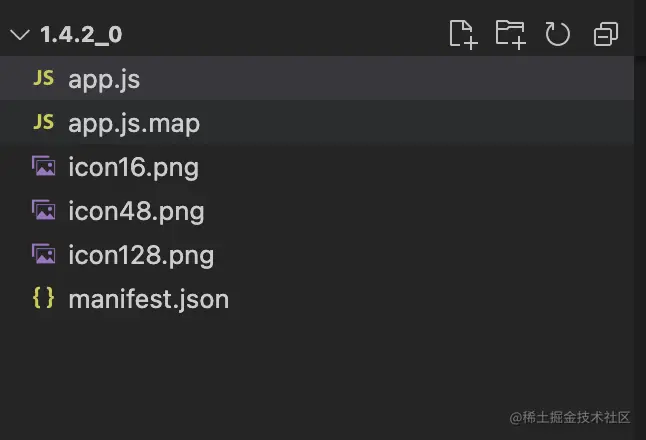Open the app.js.map file
The image size is (646, 440).
click(x=134, y=123)
